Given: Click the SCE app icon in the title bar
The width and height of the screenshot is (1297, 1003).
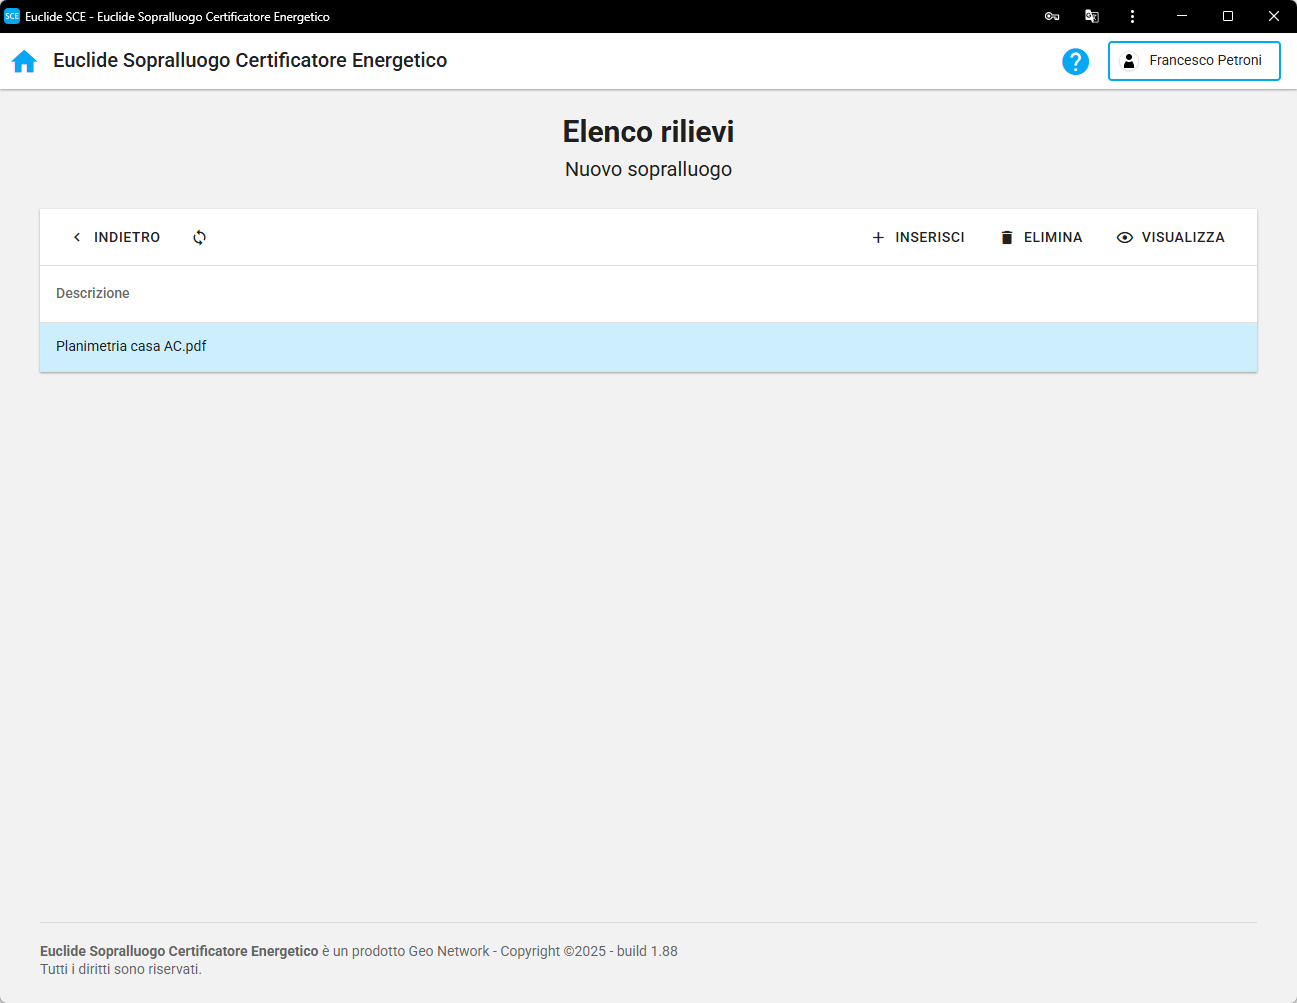Looking at the screenshot, I should point(12,16).
